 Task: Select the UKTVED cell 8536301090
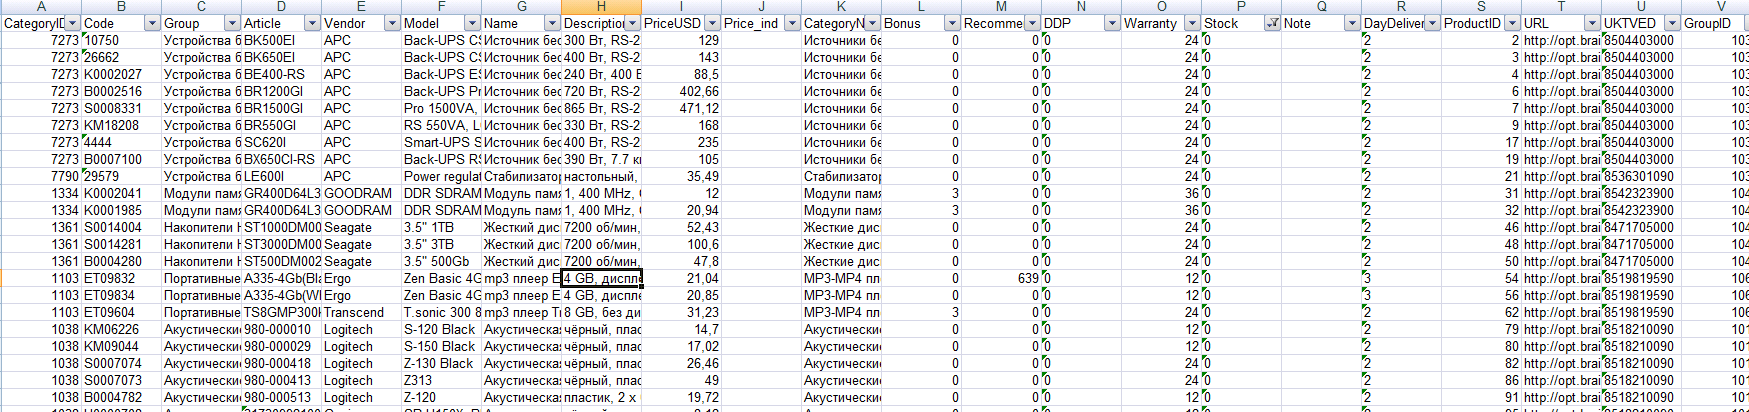[x=1641, y=176]
